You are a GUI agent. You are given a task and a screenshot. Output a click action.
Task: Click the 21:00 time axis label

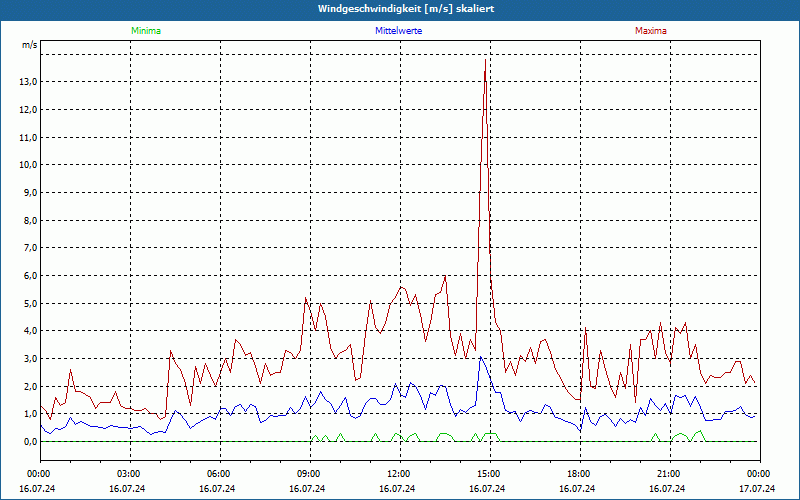tap(670, 474)
